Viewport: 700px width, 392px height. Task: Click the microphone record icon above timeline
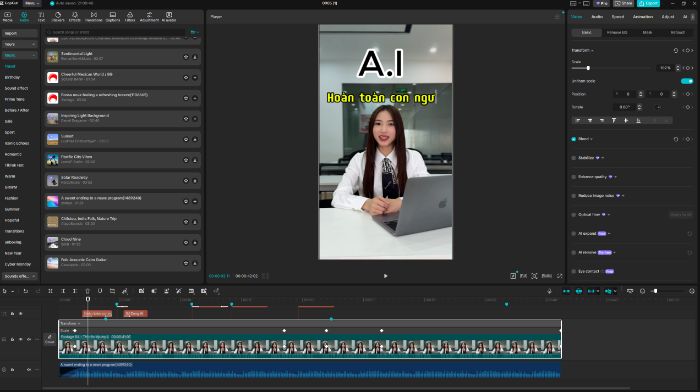pyautogui.click(x=550, y=291)
